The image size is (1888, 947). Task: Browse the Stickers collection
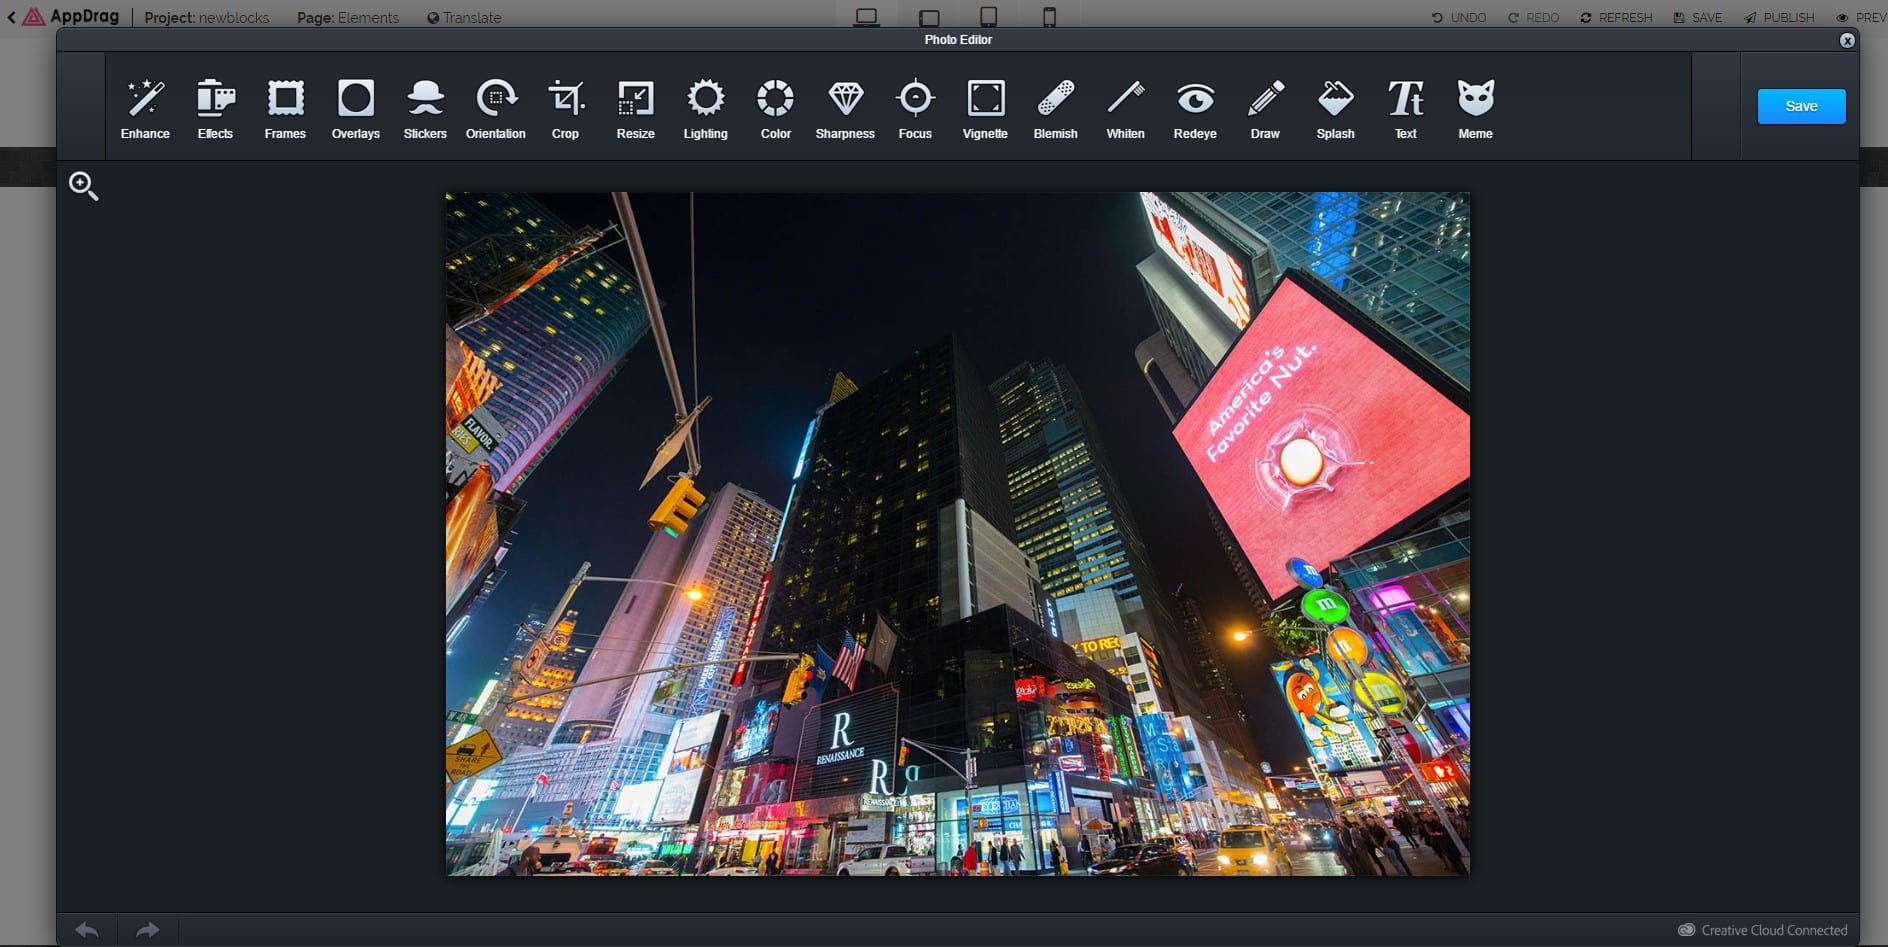[425, 107]
